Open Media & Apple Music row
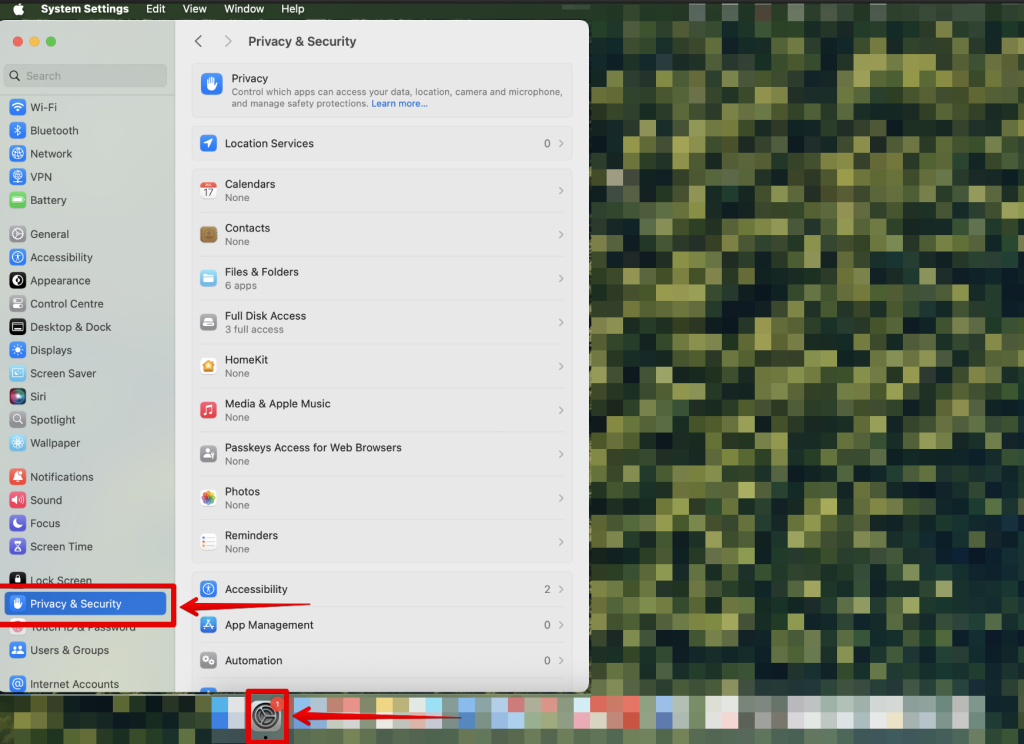The width and height of the screenshot is (1024, 744). [x=382, y=410]
